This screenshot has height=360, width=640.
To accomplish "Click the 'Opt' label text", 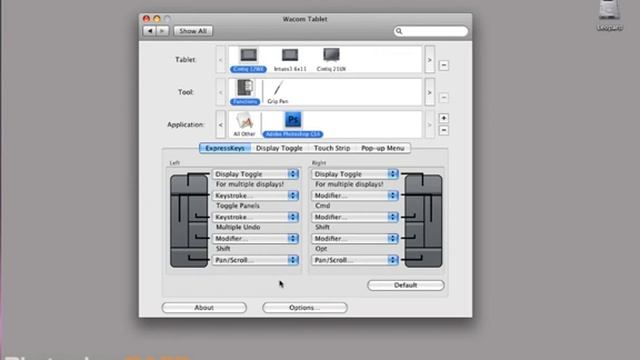I will click(x=321, y=249).
